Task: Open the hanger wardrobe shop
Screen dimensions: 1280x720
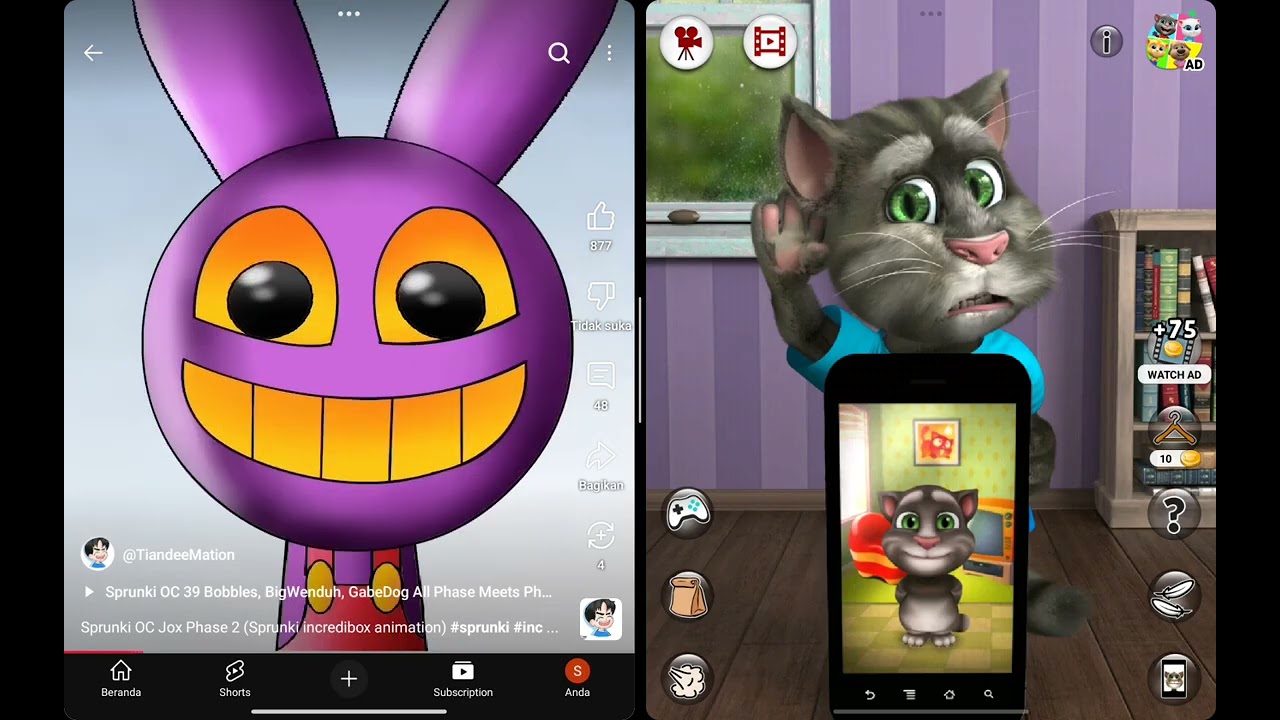Action: coord(1174,437)
